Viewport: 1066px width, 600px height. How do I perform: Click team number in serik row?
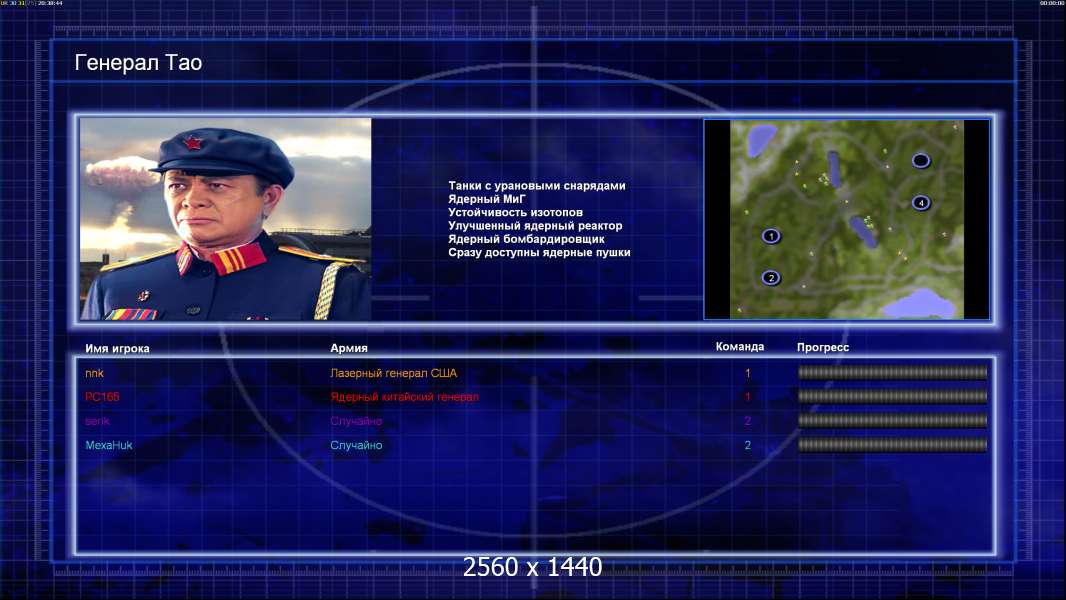pyautogui.click(x=748, y=421)
